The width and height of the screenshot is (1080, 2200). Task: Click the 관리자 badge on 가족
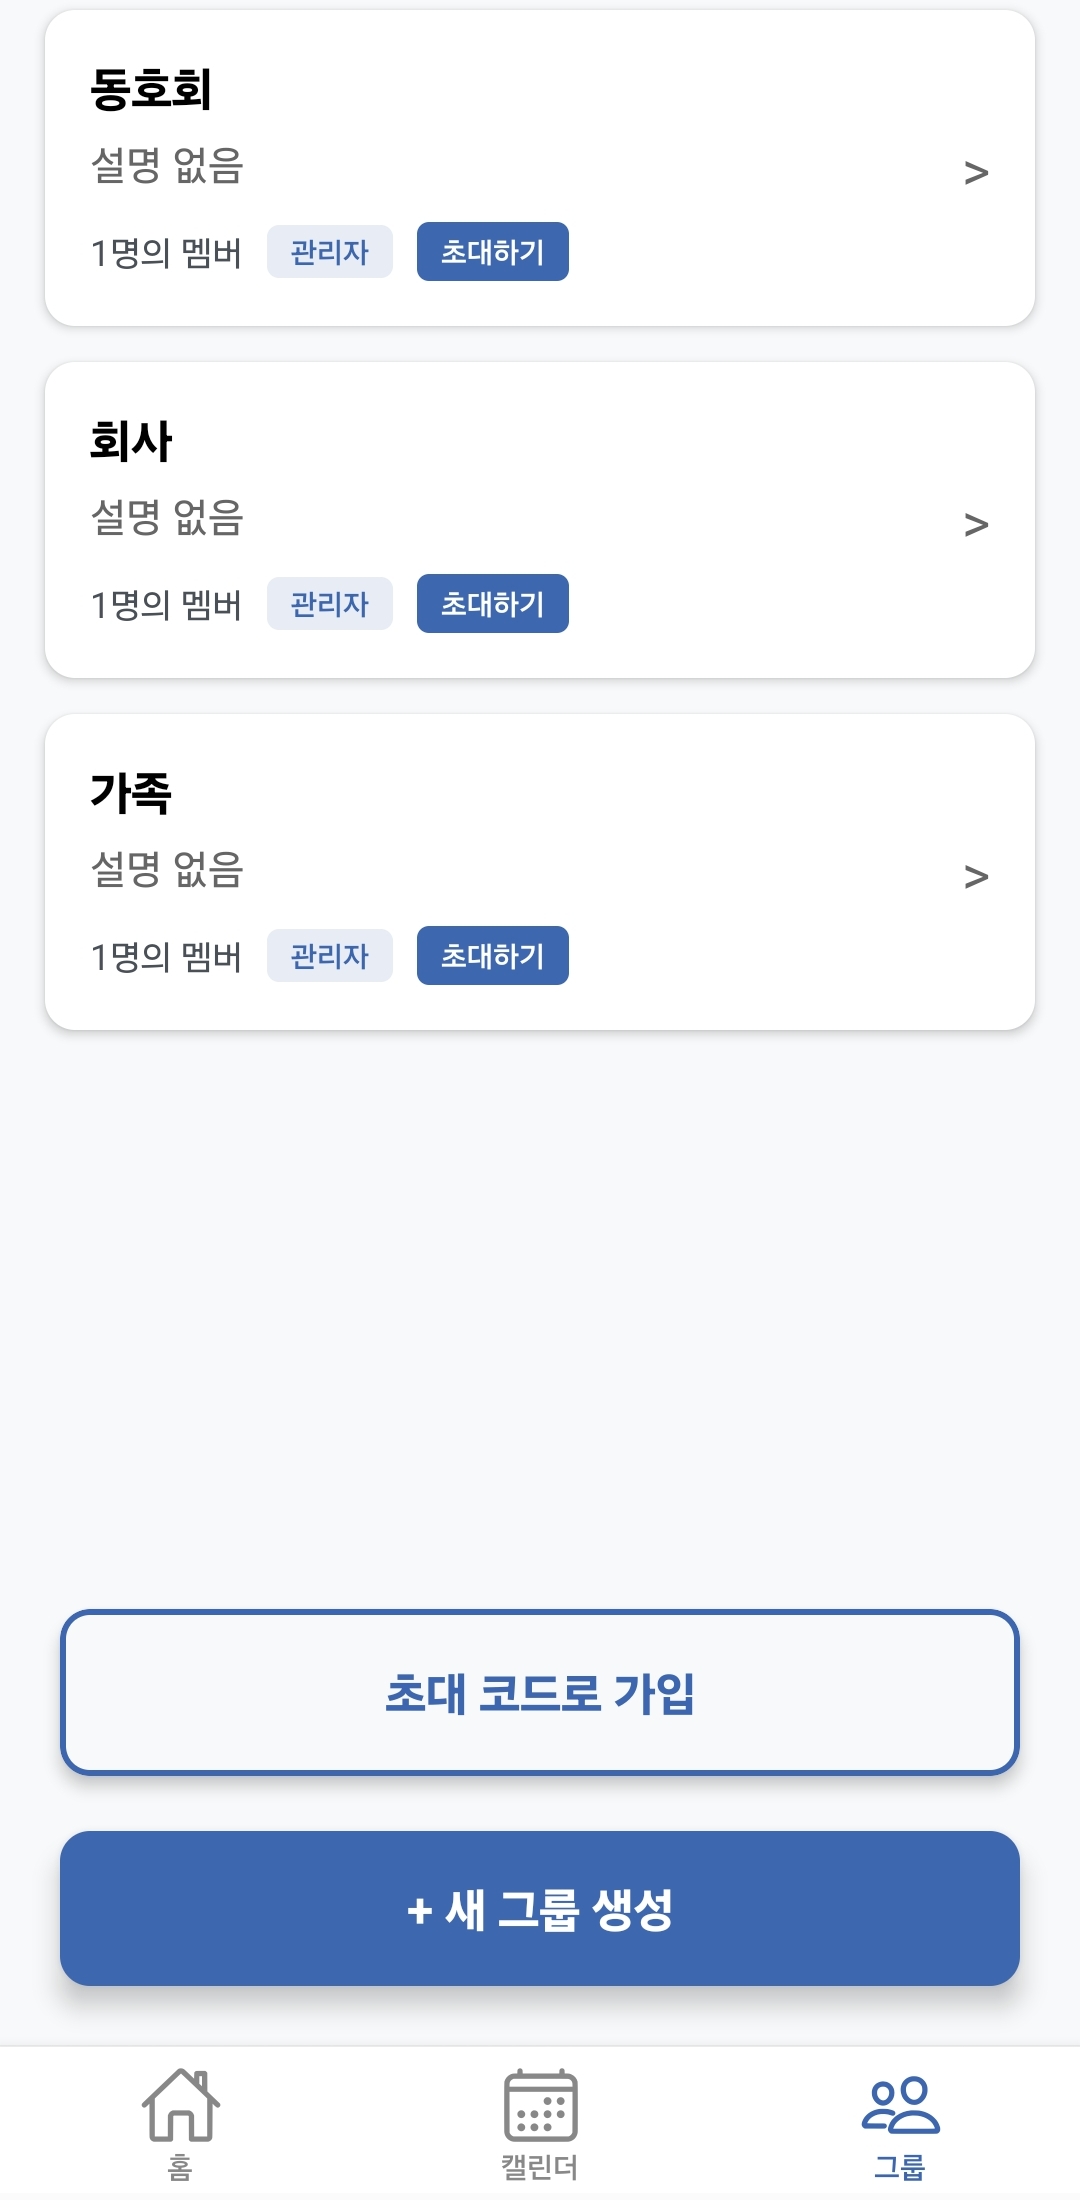coord(330,956)
